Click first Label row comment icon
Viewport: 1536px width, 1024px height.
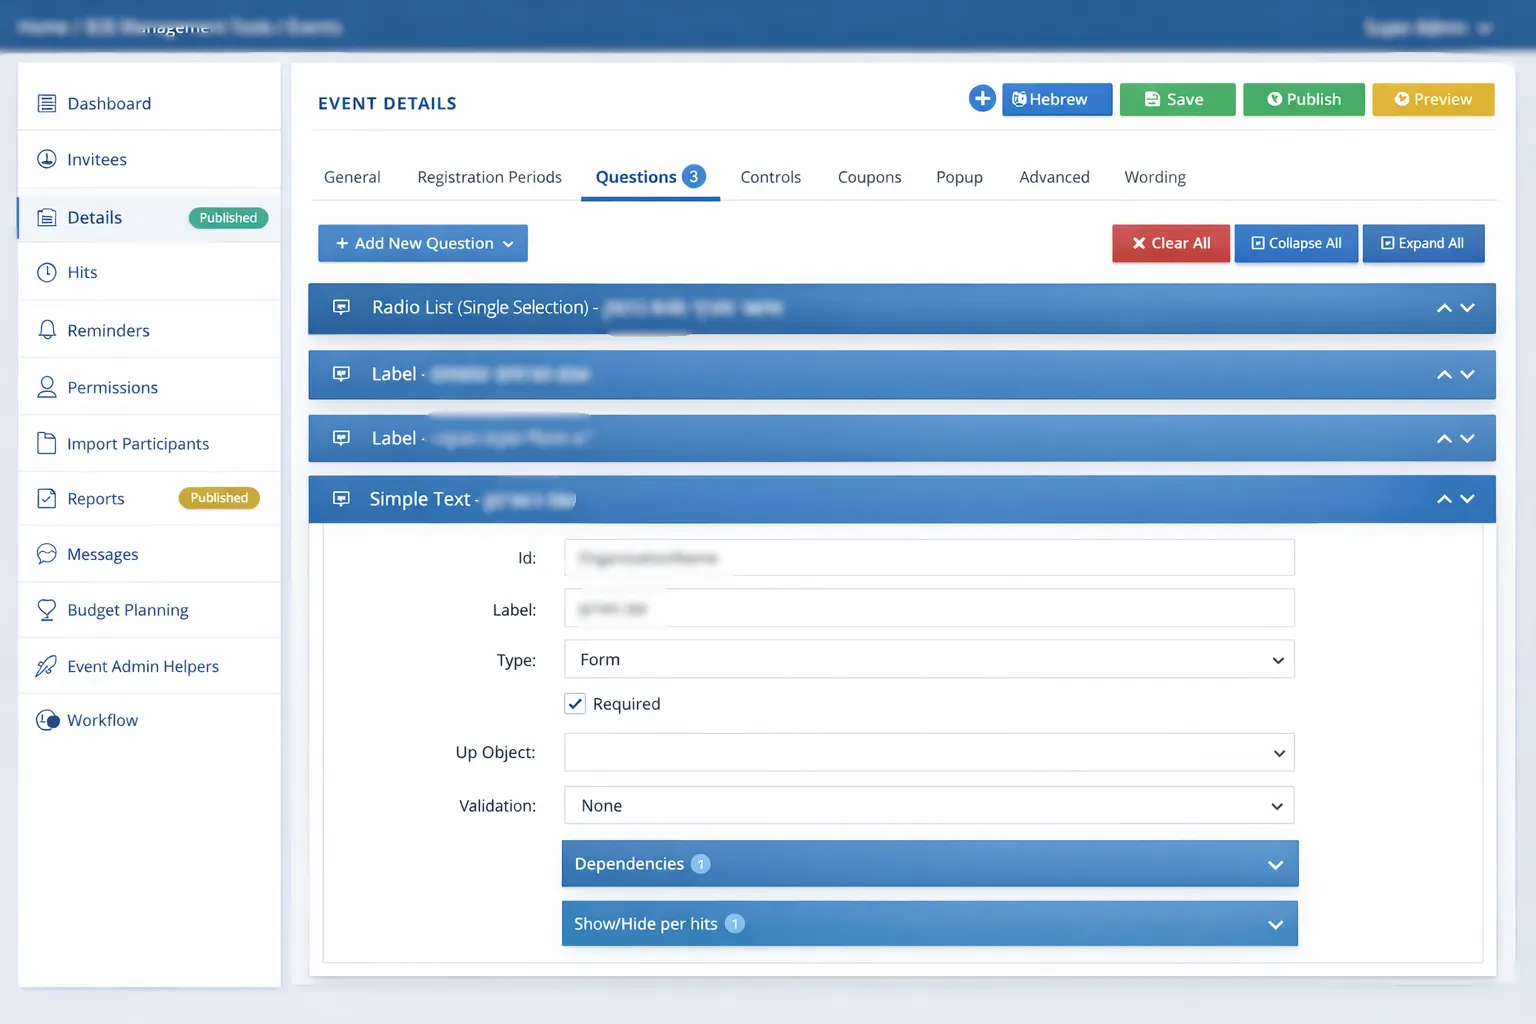pos(341,374)
